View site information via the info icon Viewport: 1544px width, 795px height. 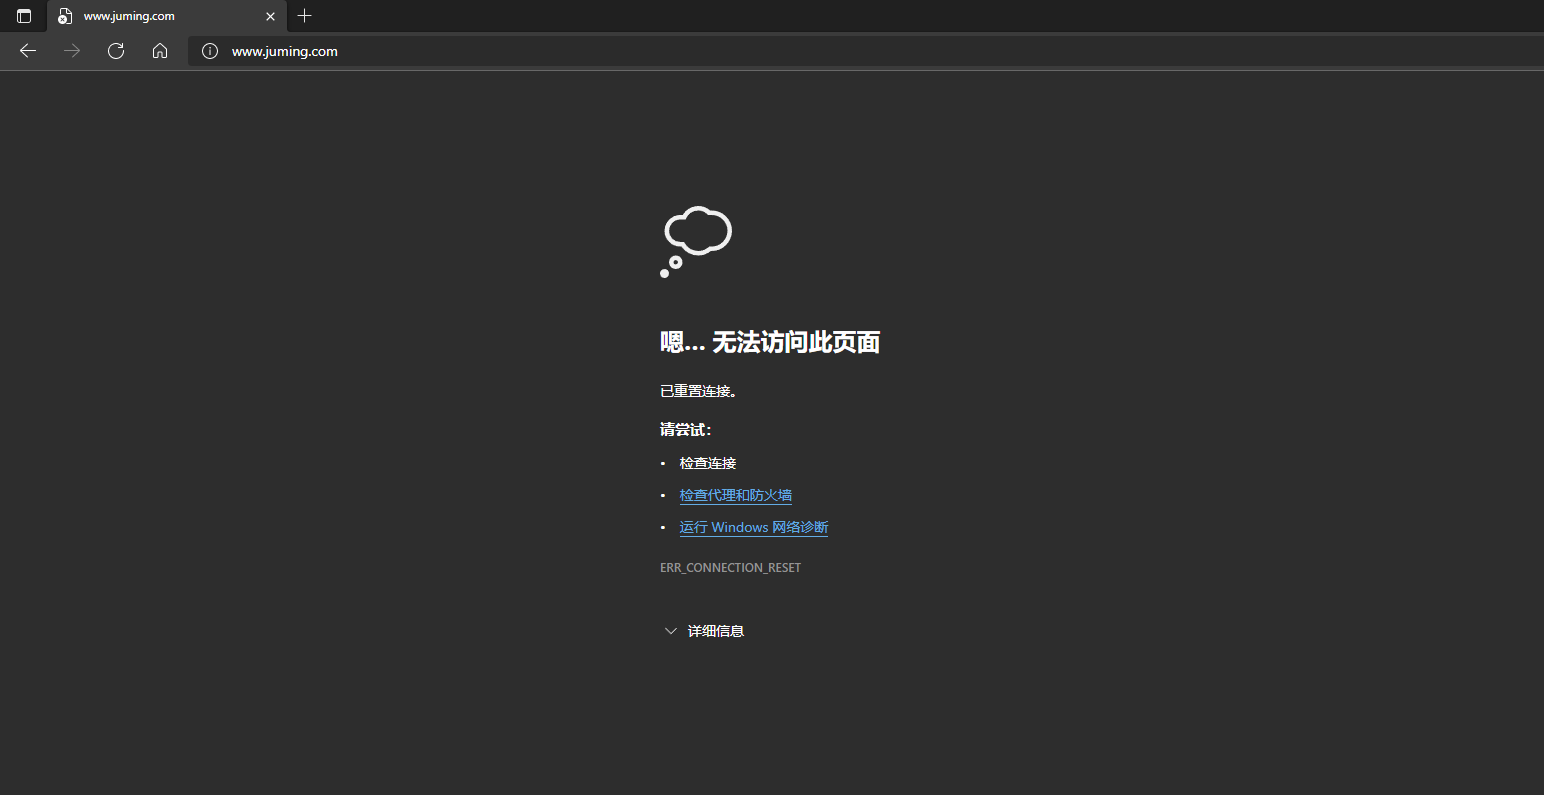pos(209,51)
